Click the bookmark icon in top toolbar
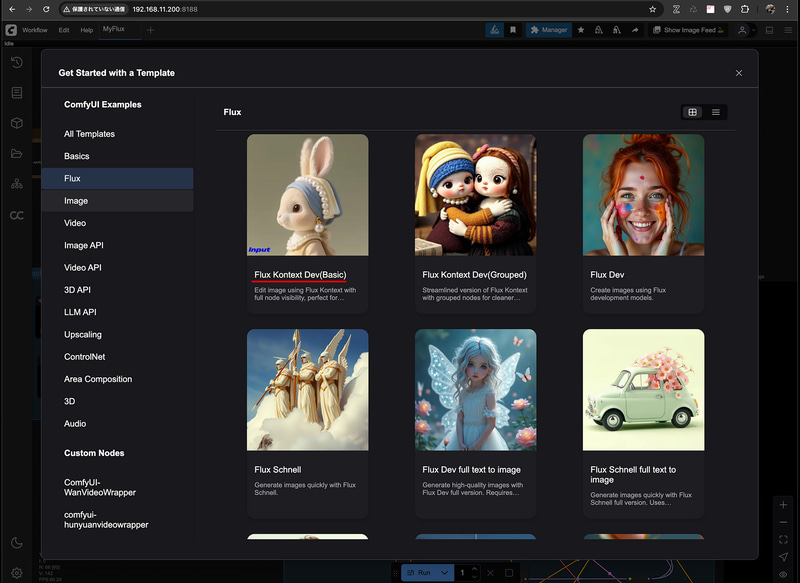 [x=513, y=30]
